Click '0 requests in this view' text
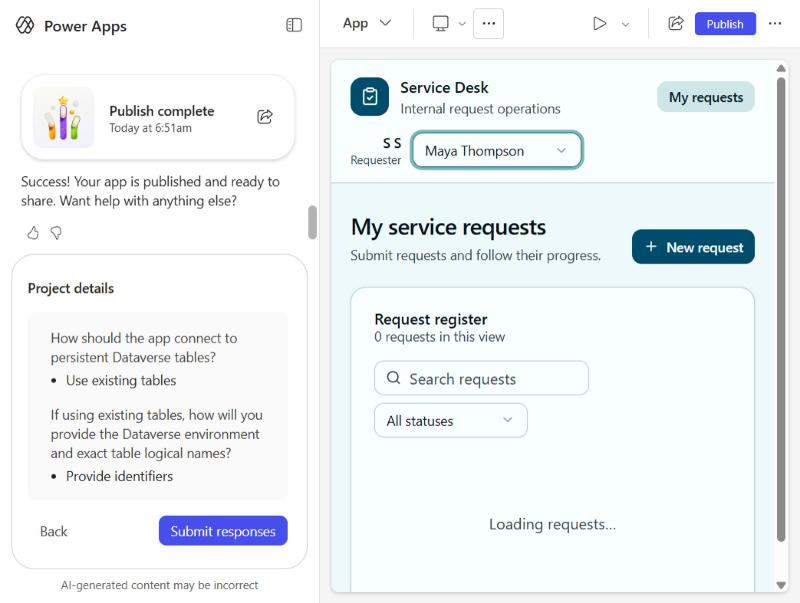The width and height of the screenshot is (800, 603). click(440, 337)
